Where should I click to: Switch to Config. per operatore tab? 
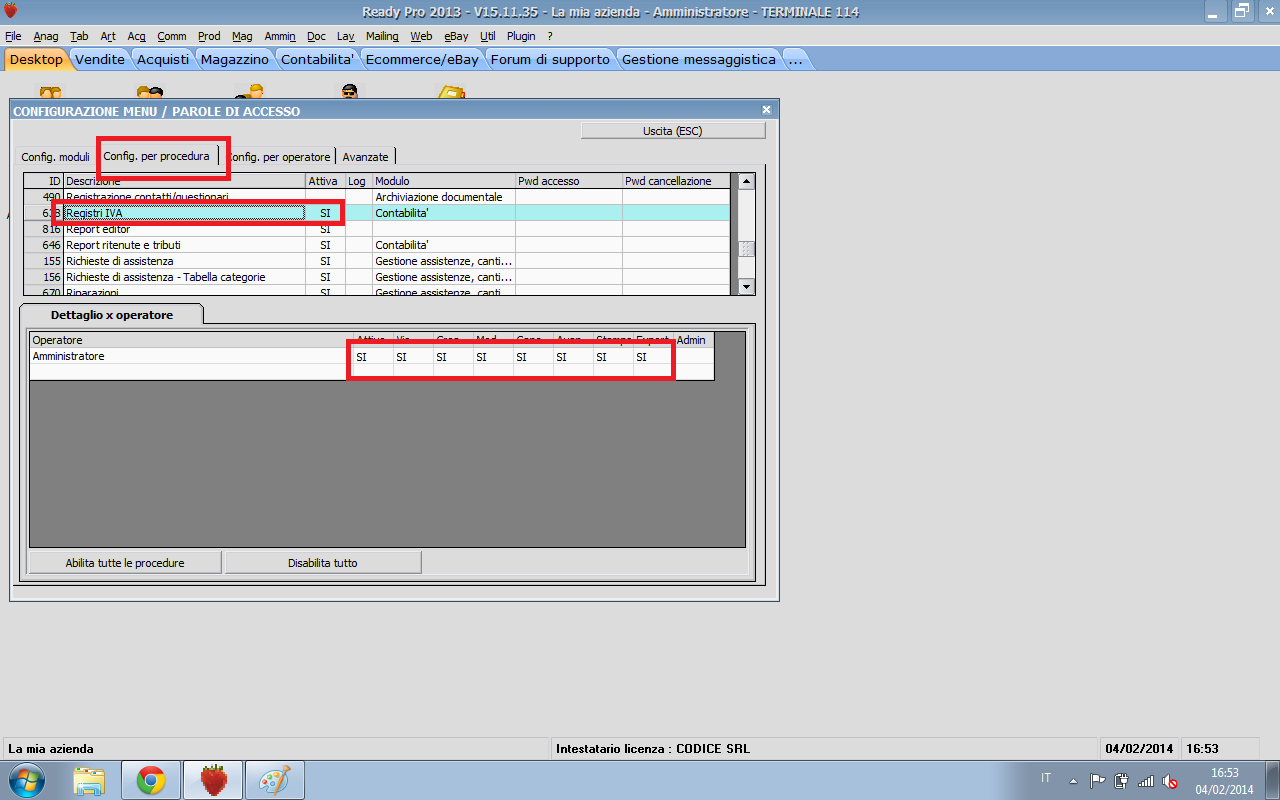tap(279, 157)
